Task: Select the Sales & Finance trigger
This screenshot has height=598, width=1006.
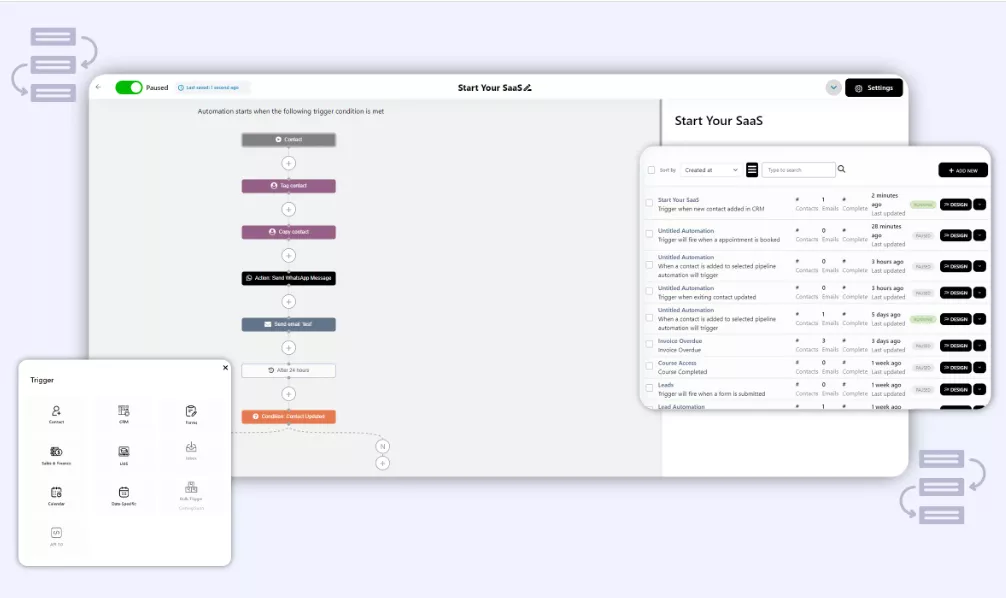Action: (56, 453)
